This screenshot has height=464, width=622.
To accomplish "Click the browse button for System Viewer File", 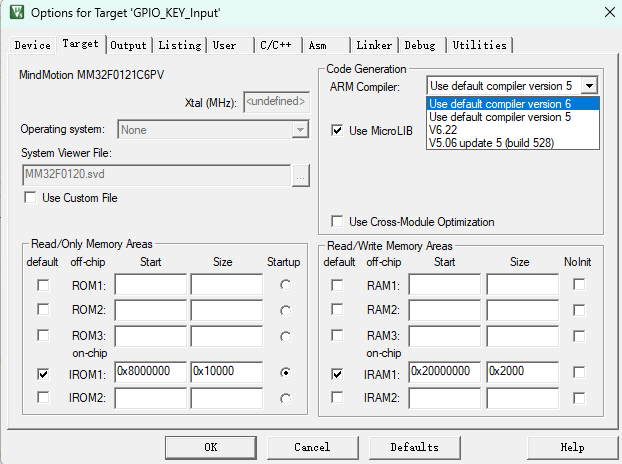I will point(300,174).
